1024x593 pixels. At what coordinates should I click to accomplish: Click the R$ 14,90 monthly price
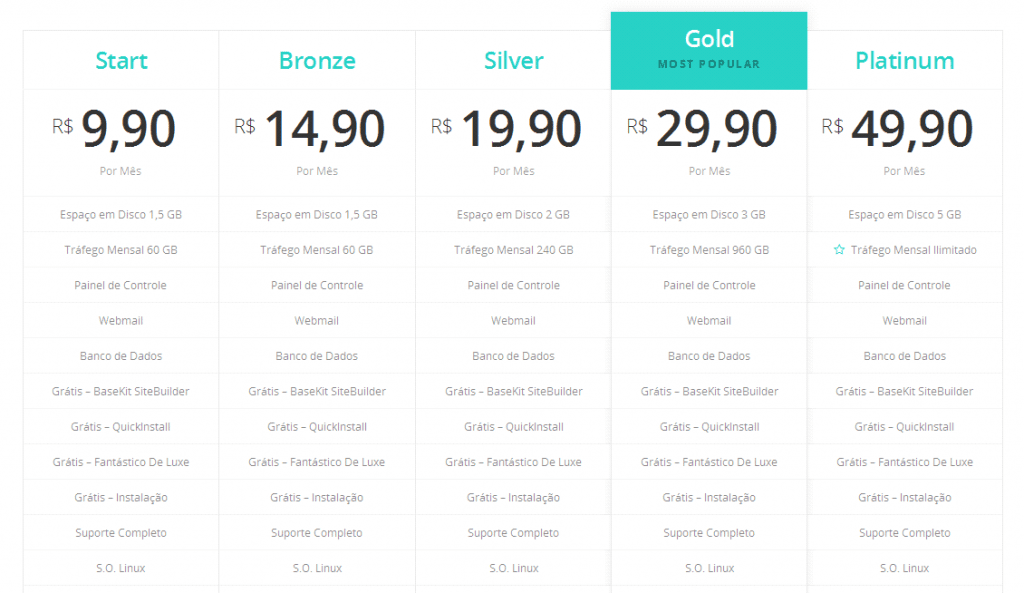(310, 128)
